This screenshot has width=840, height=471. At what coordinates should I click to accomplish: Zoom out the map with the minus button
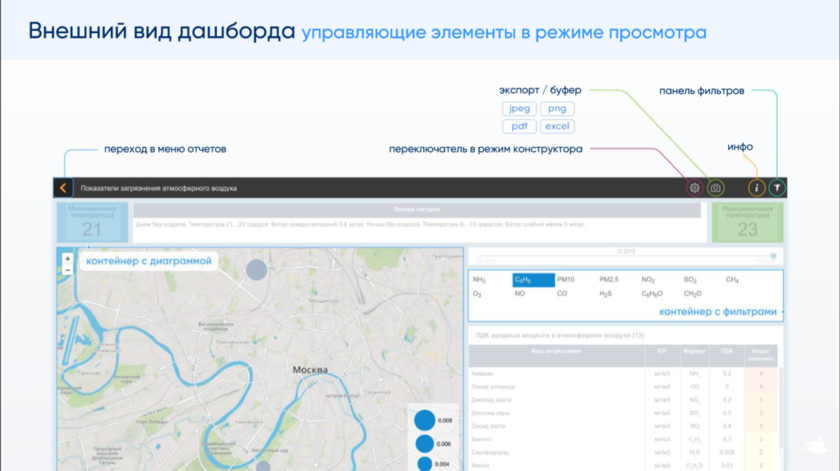point(68,271)
